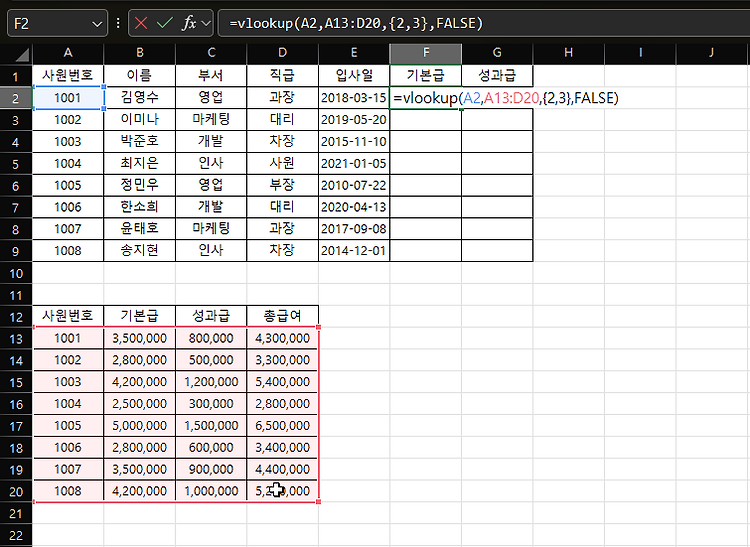Click the name 박준호
The width and height of the screenshot is (750, 547).
click(139, 142)
